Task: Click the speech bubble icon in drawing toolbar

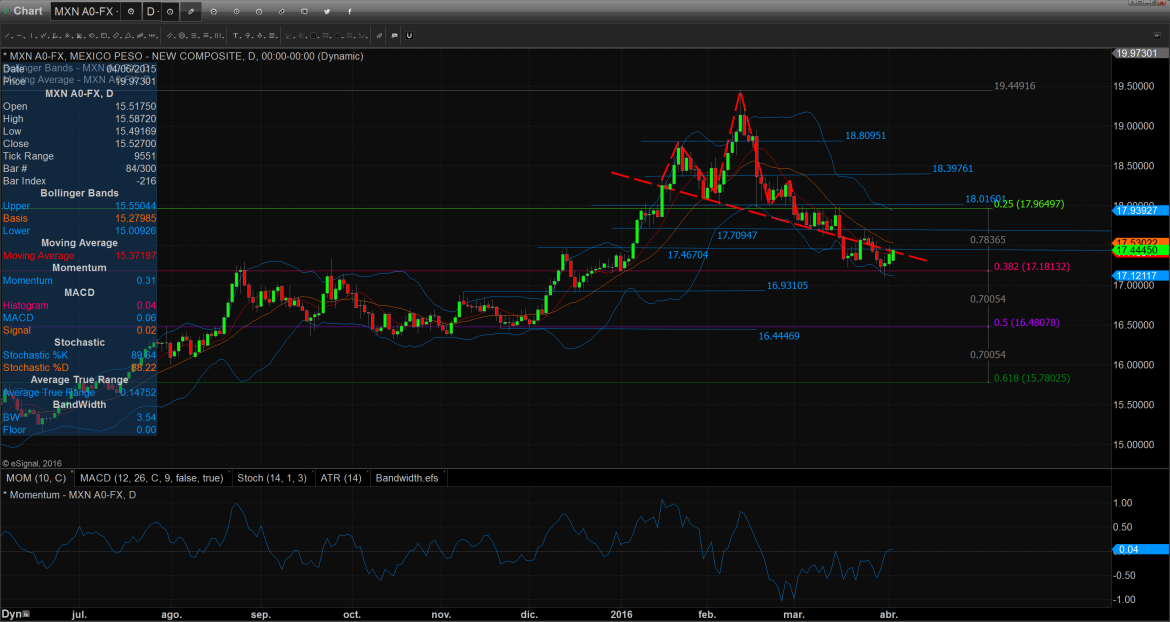Action: pos(395,35)
